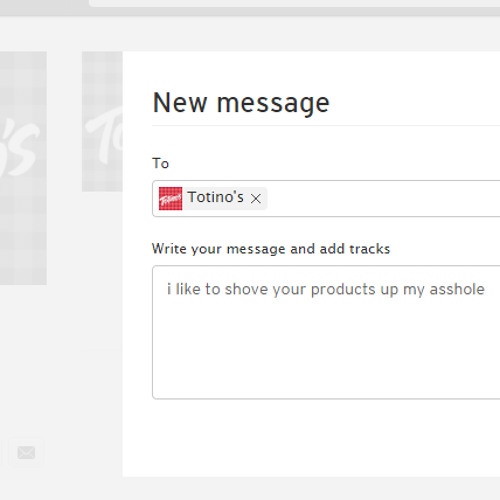The width and height of the screenshot is (500, 500).
Task: Click the gray header strip at top left
Action: [44, 7]
